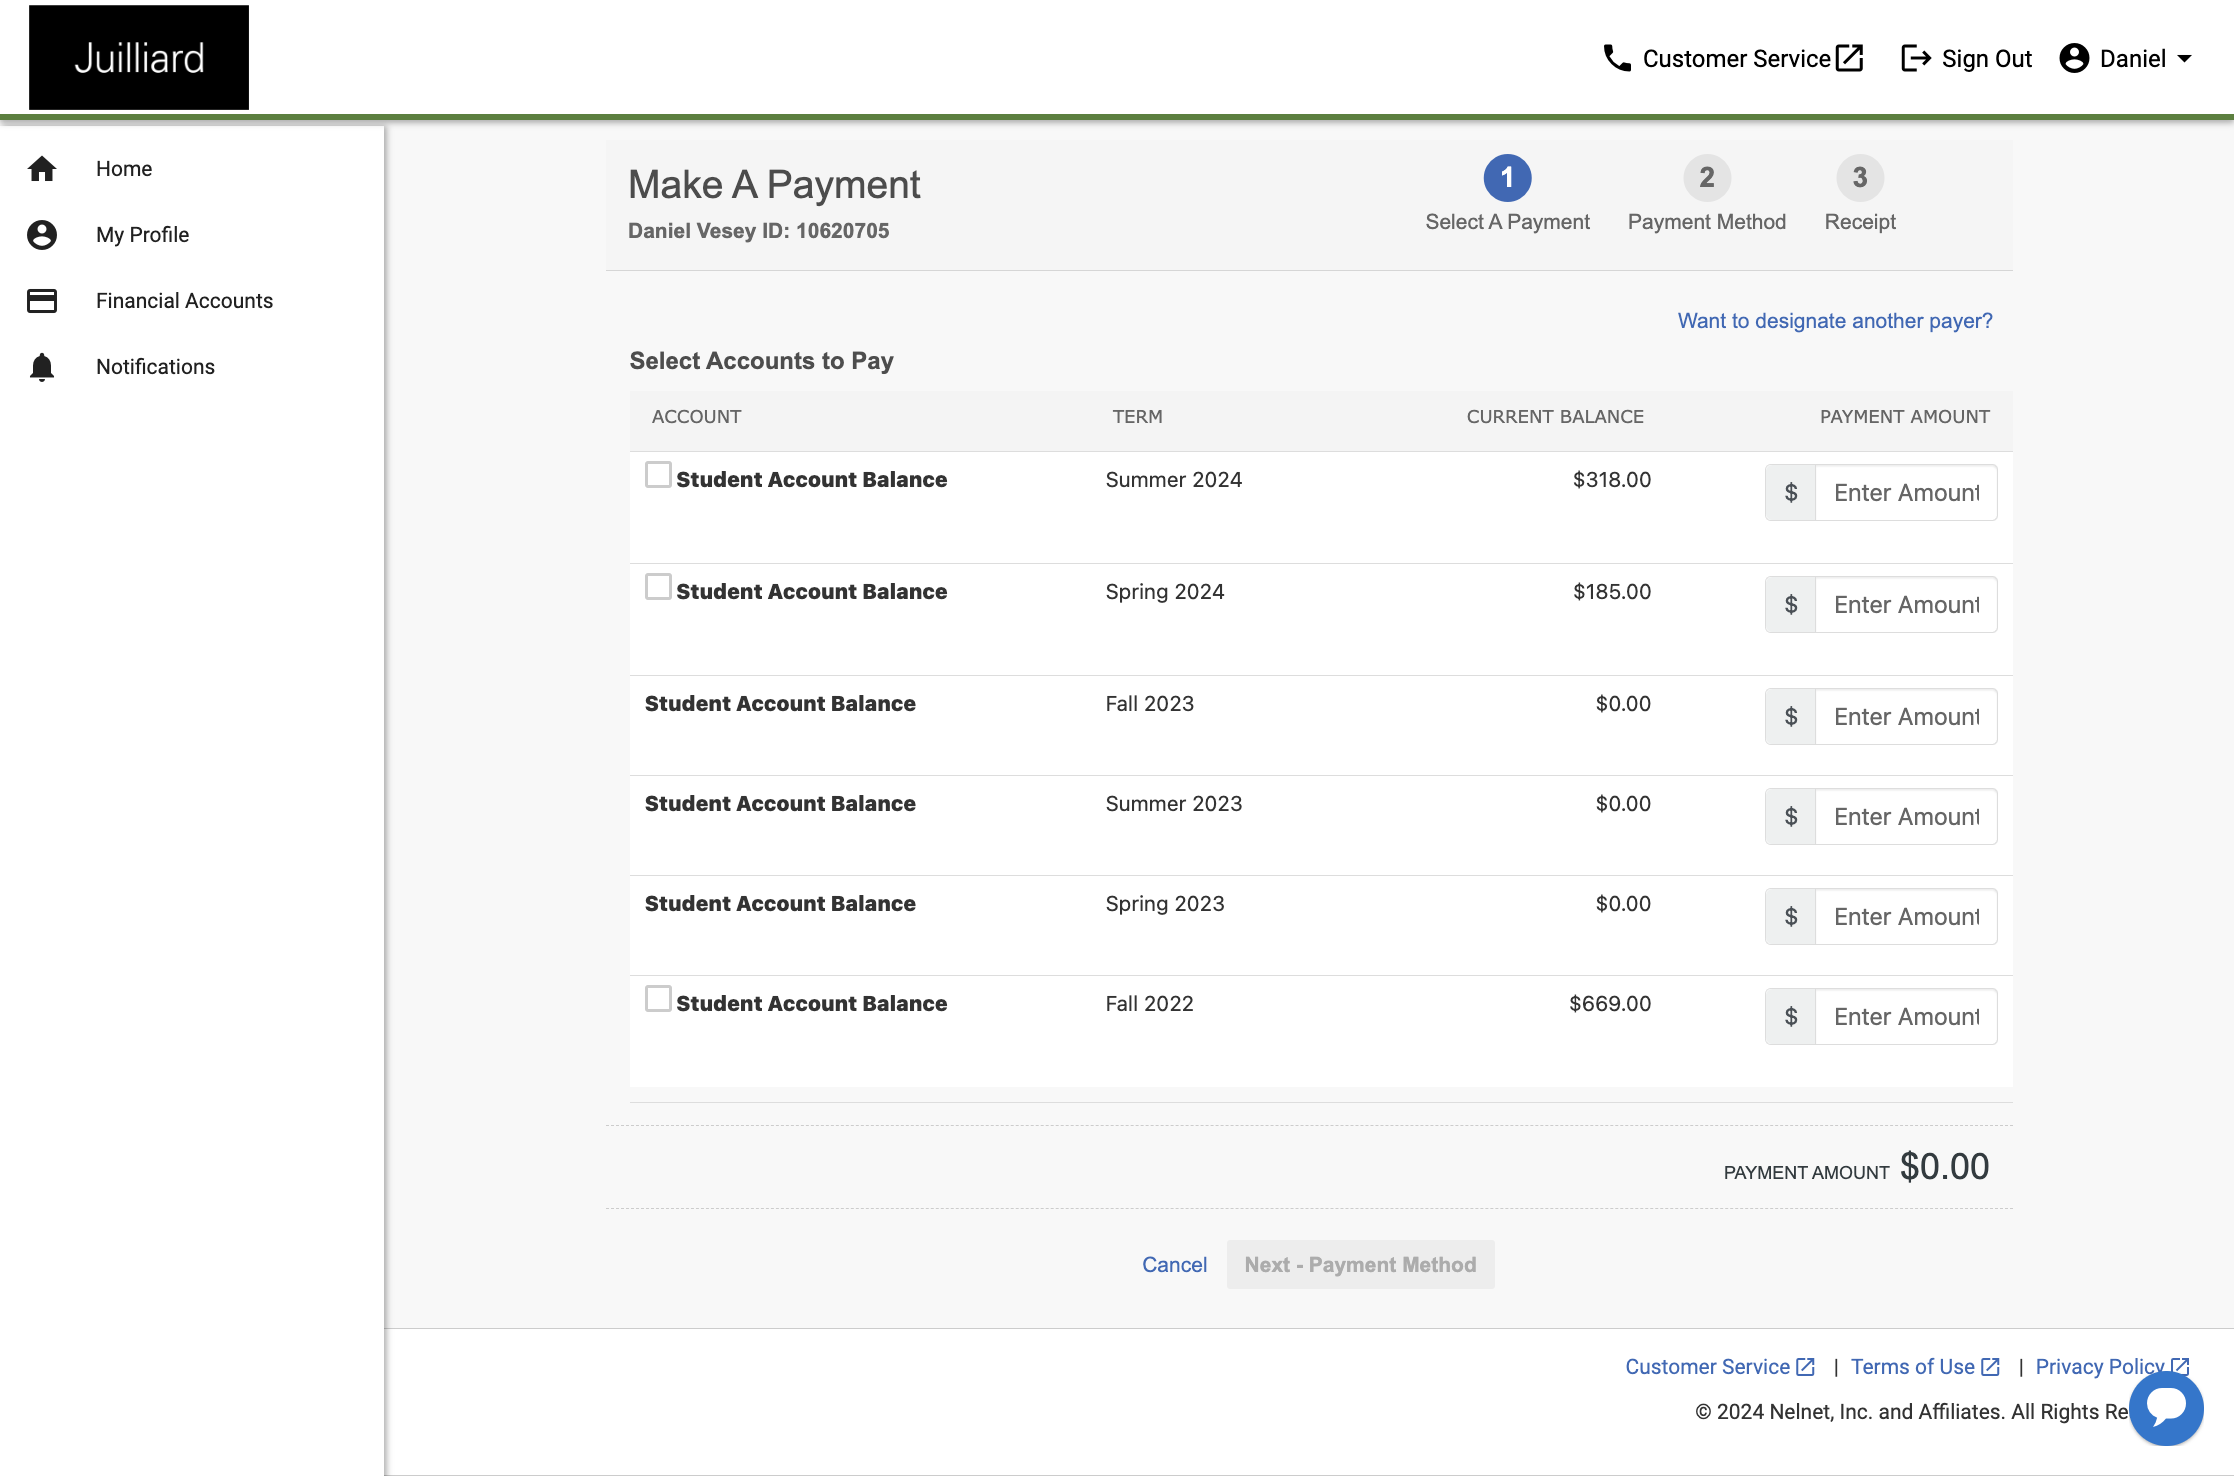Screen dimensions: 2234x1476
Task: Open the chat bubble widget
Action: [x=2166, y=1408]
